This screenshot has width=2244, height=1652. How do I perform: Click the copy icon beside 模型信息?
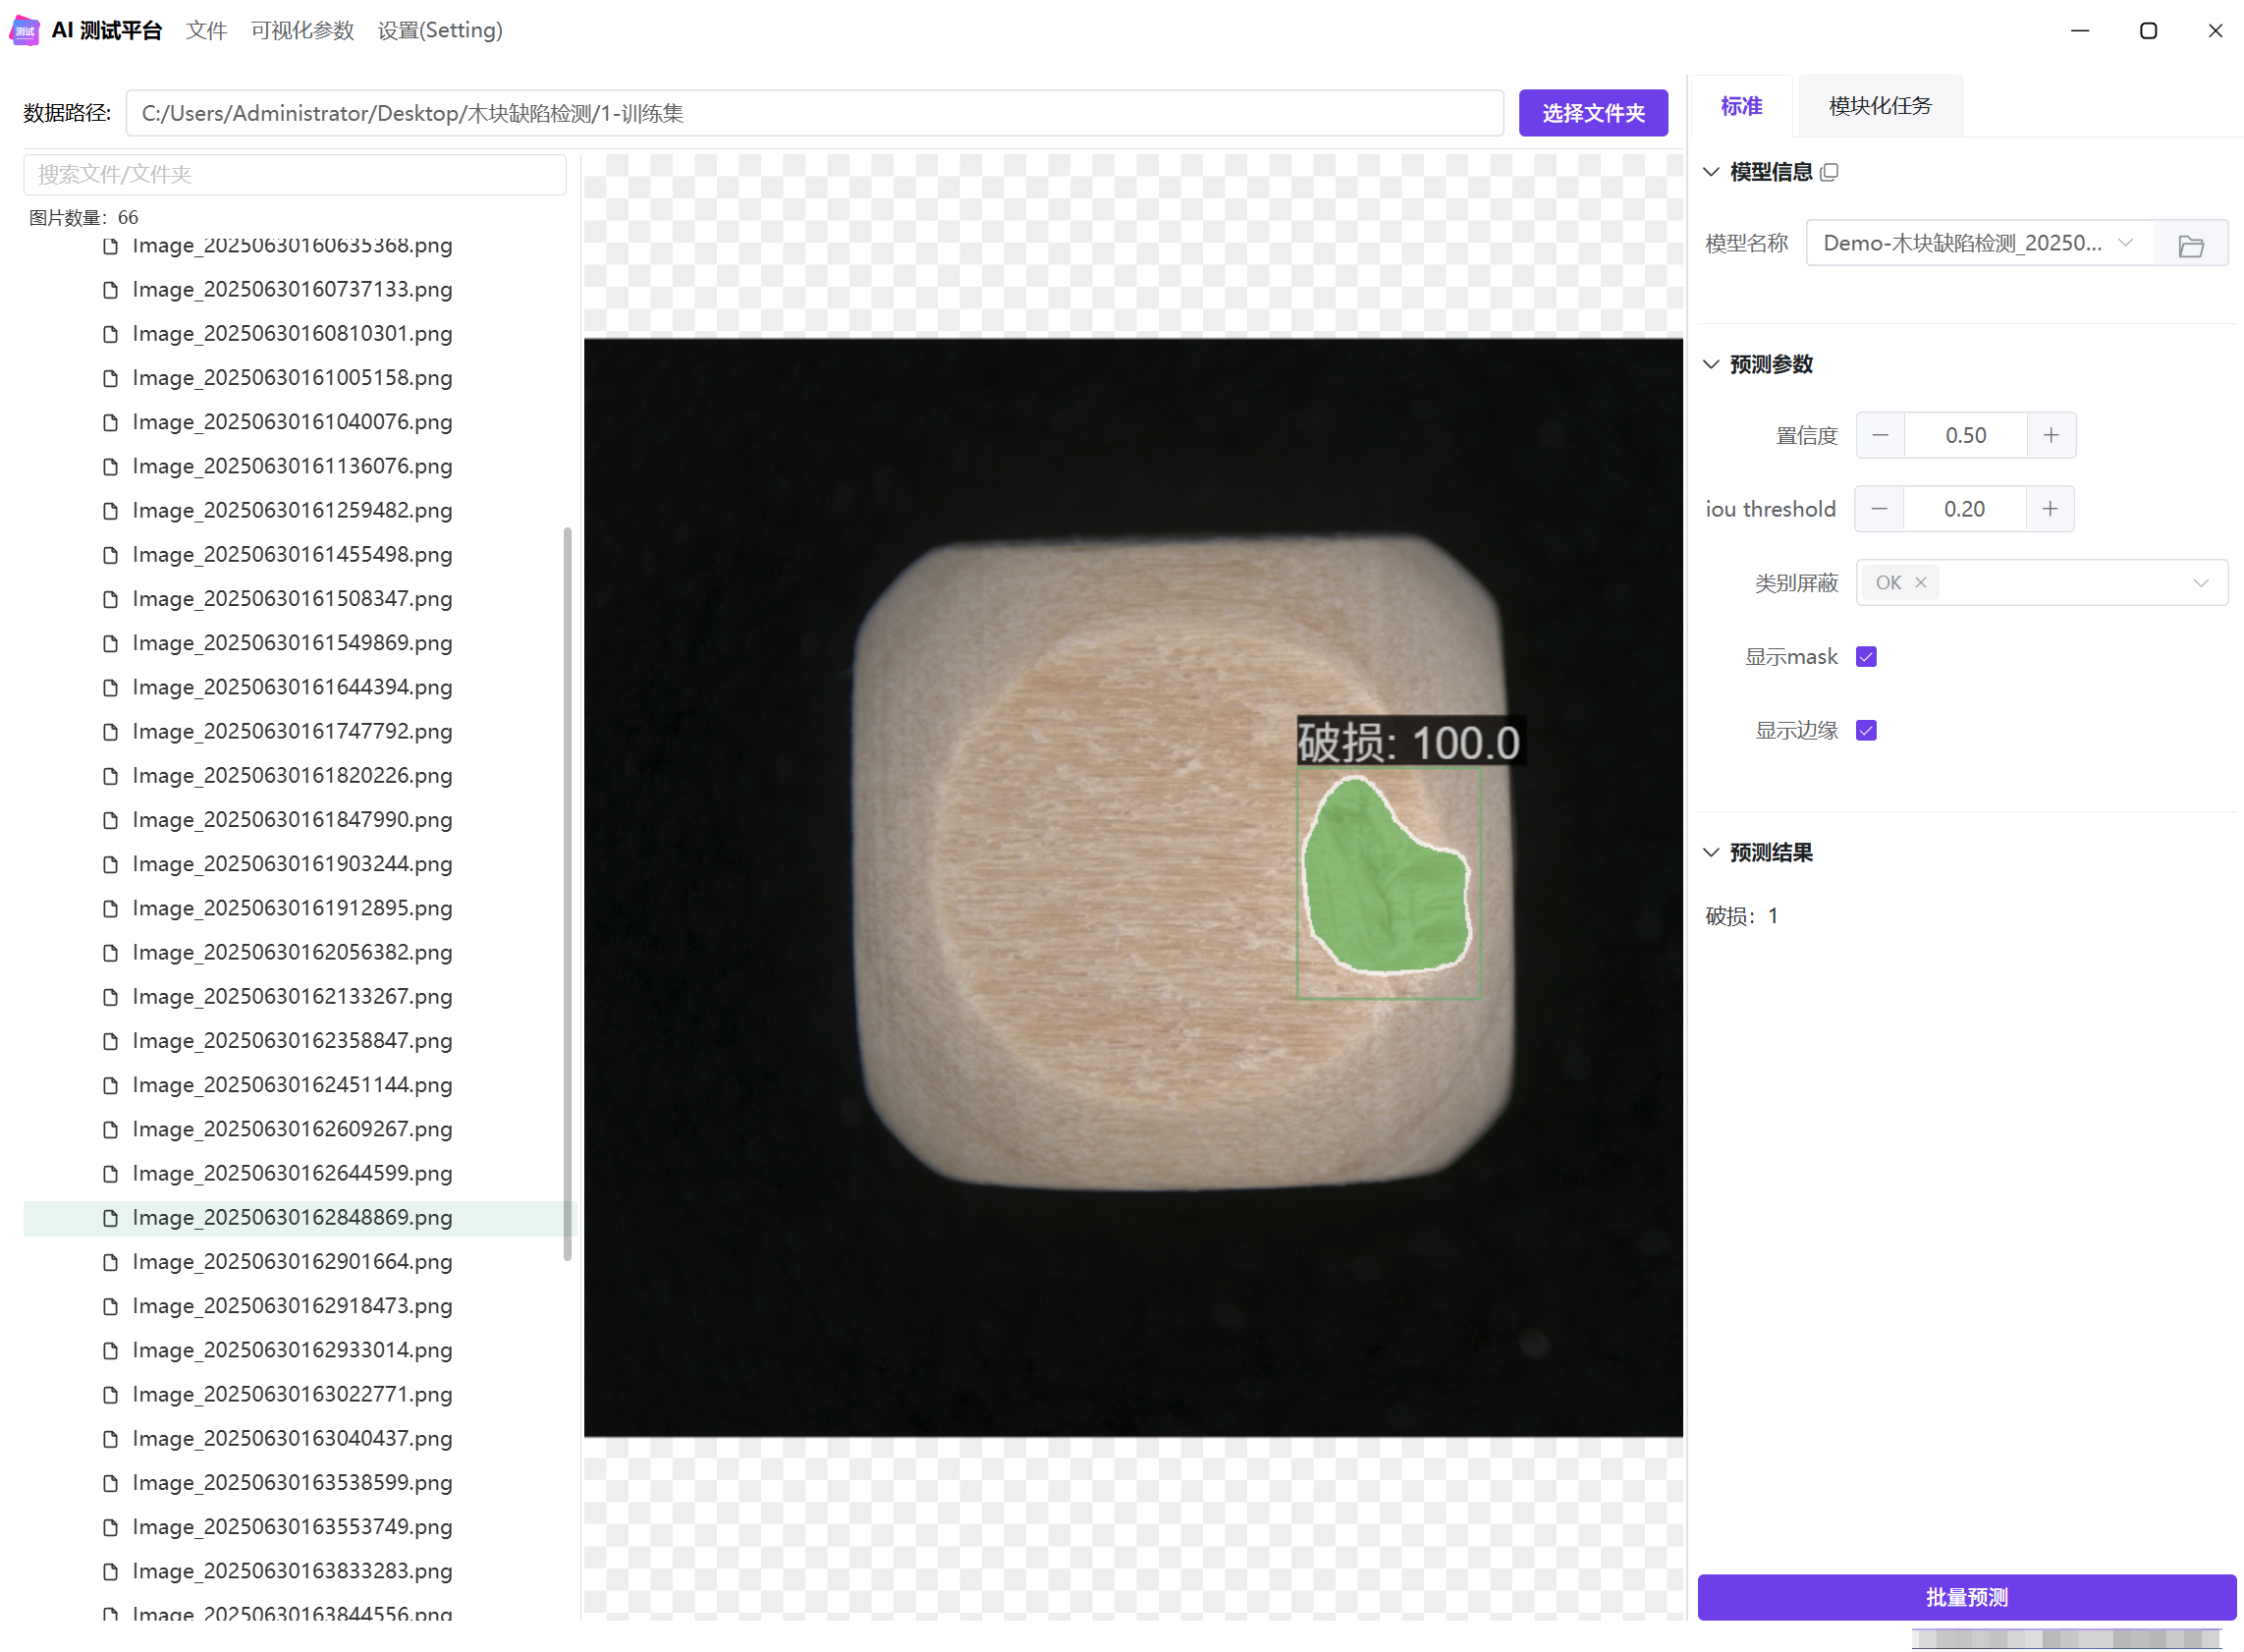coord(1829,172)
